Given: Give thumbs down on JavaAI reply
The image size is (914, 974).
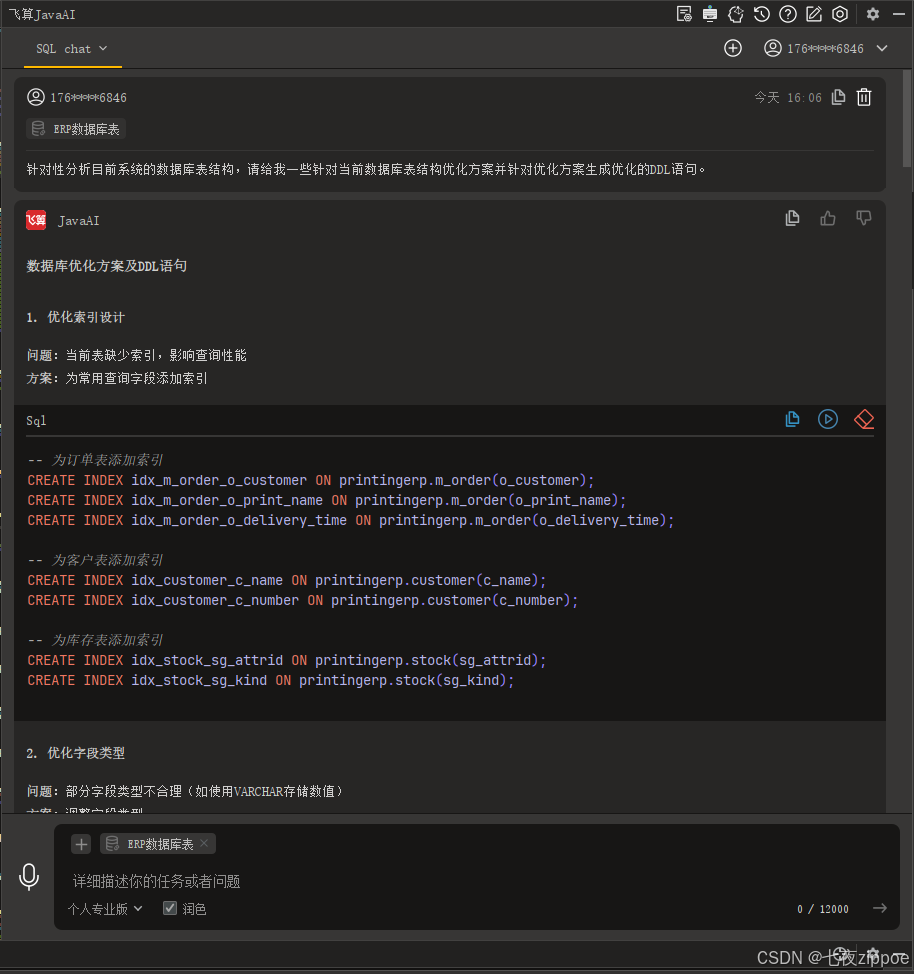Looking at the screenshot, I should (863, 217).
